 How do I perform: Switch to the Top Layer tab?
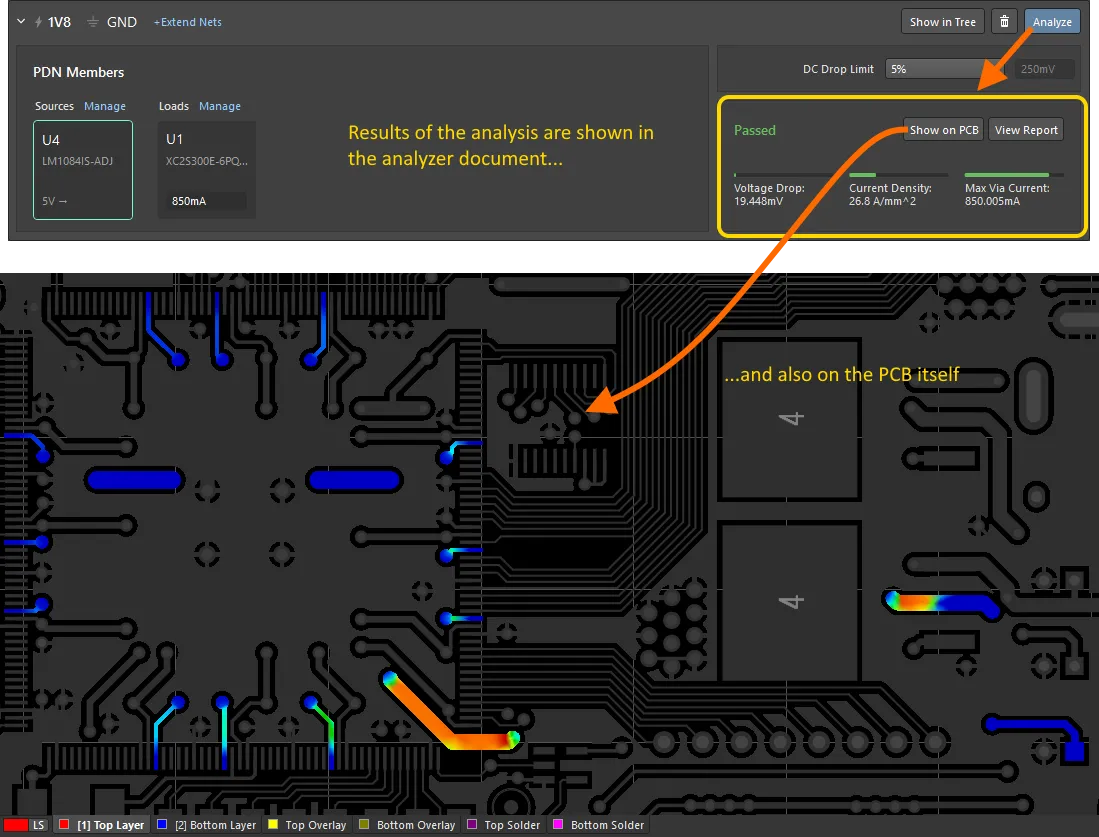click(x=111, y=826)
